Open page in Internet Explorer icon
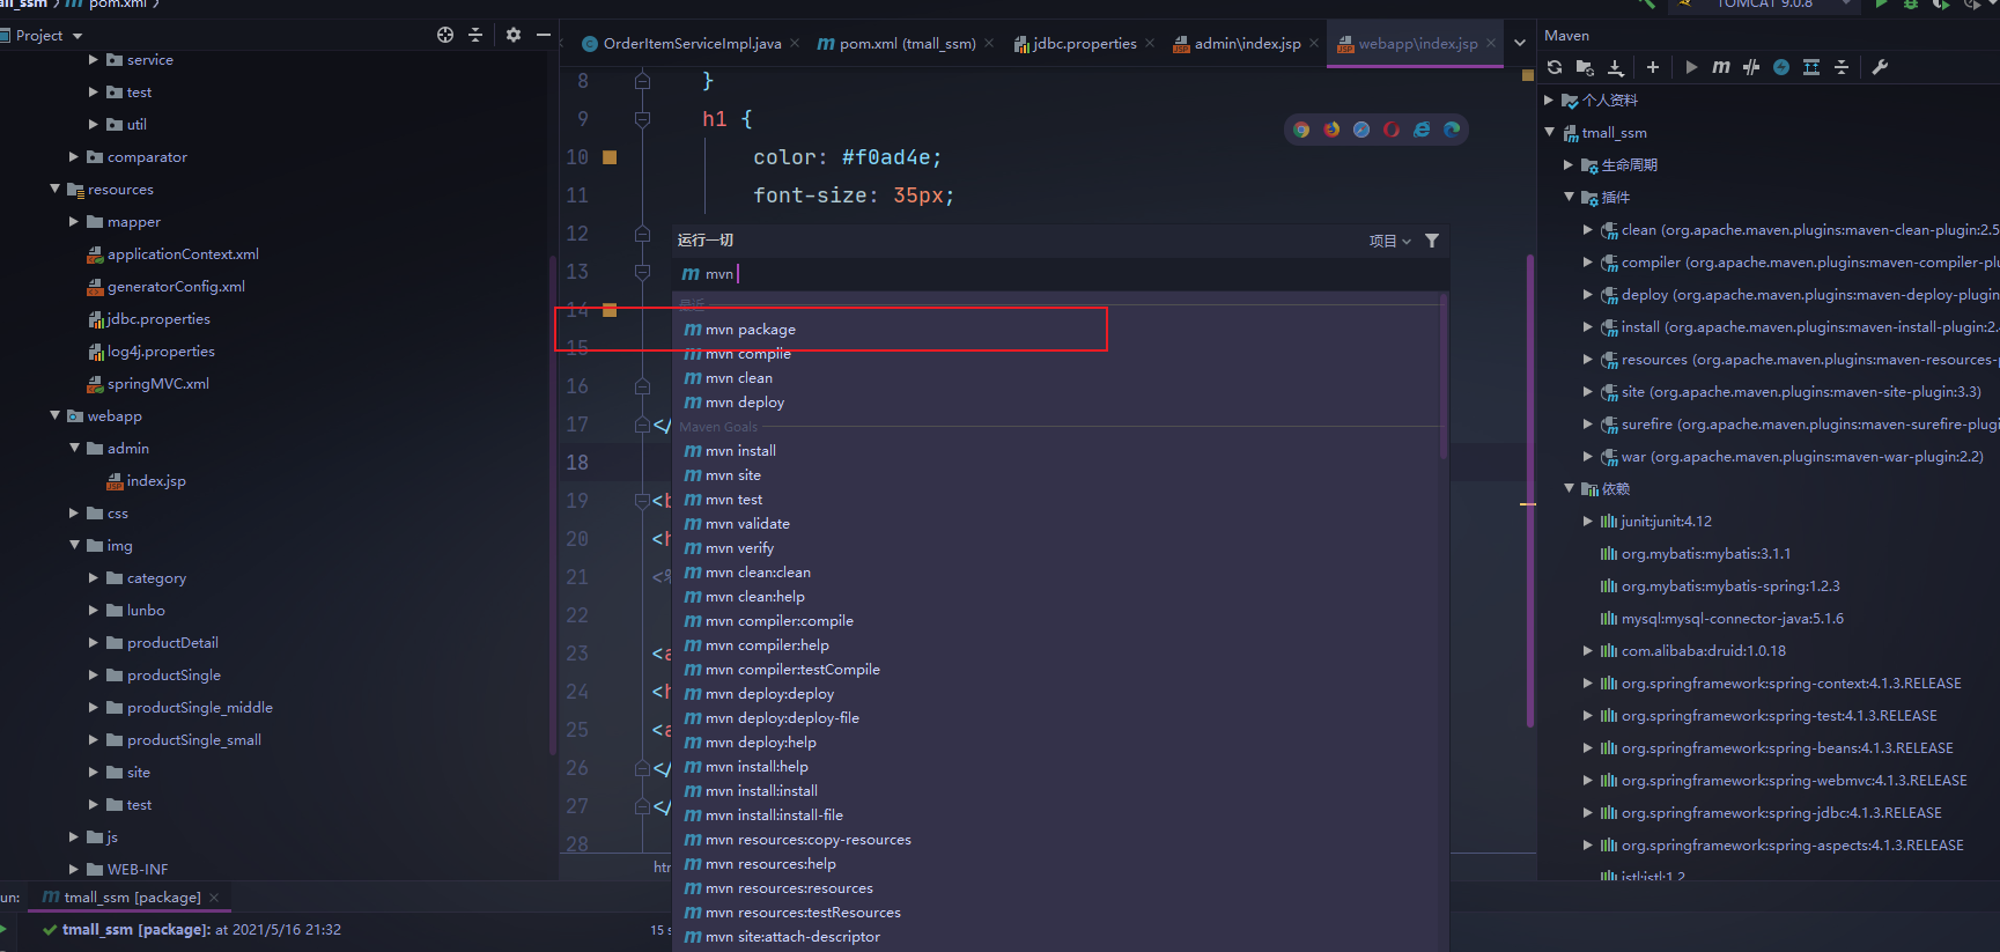 click(x=1421, y=129)
